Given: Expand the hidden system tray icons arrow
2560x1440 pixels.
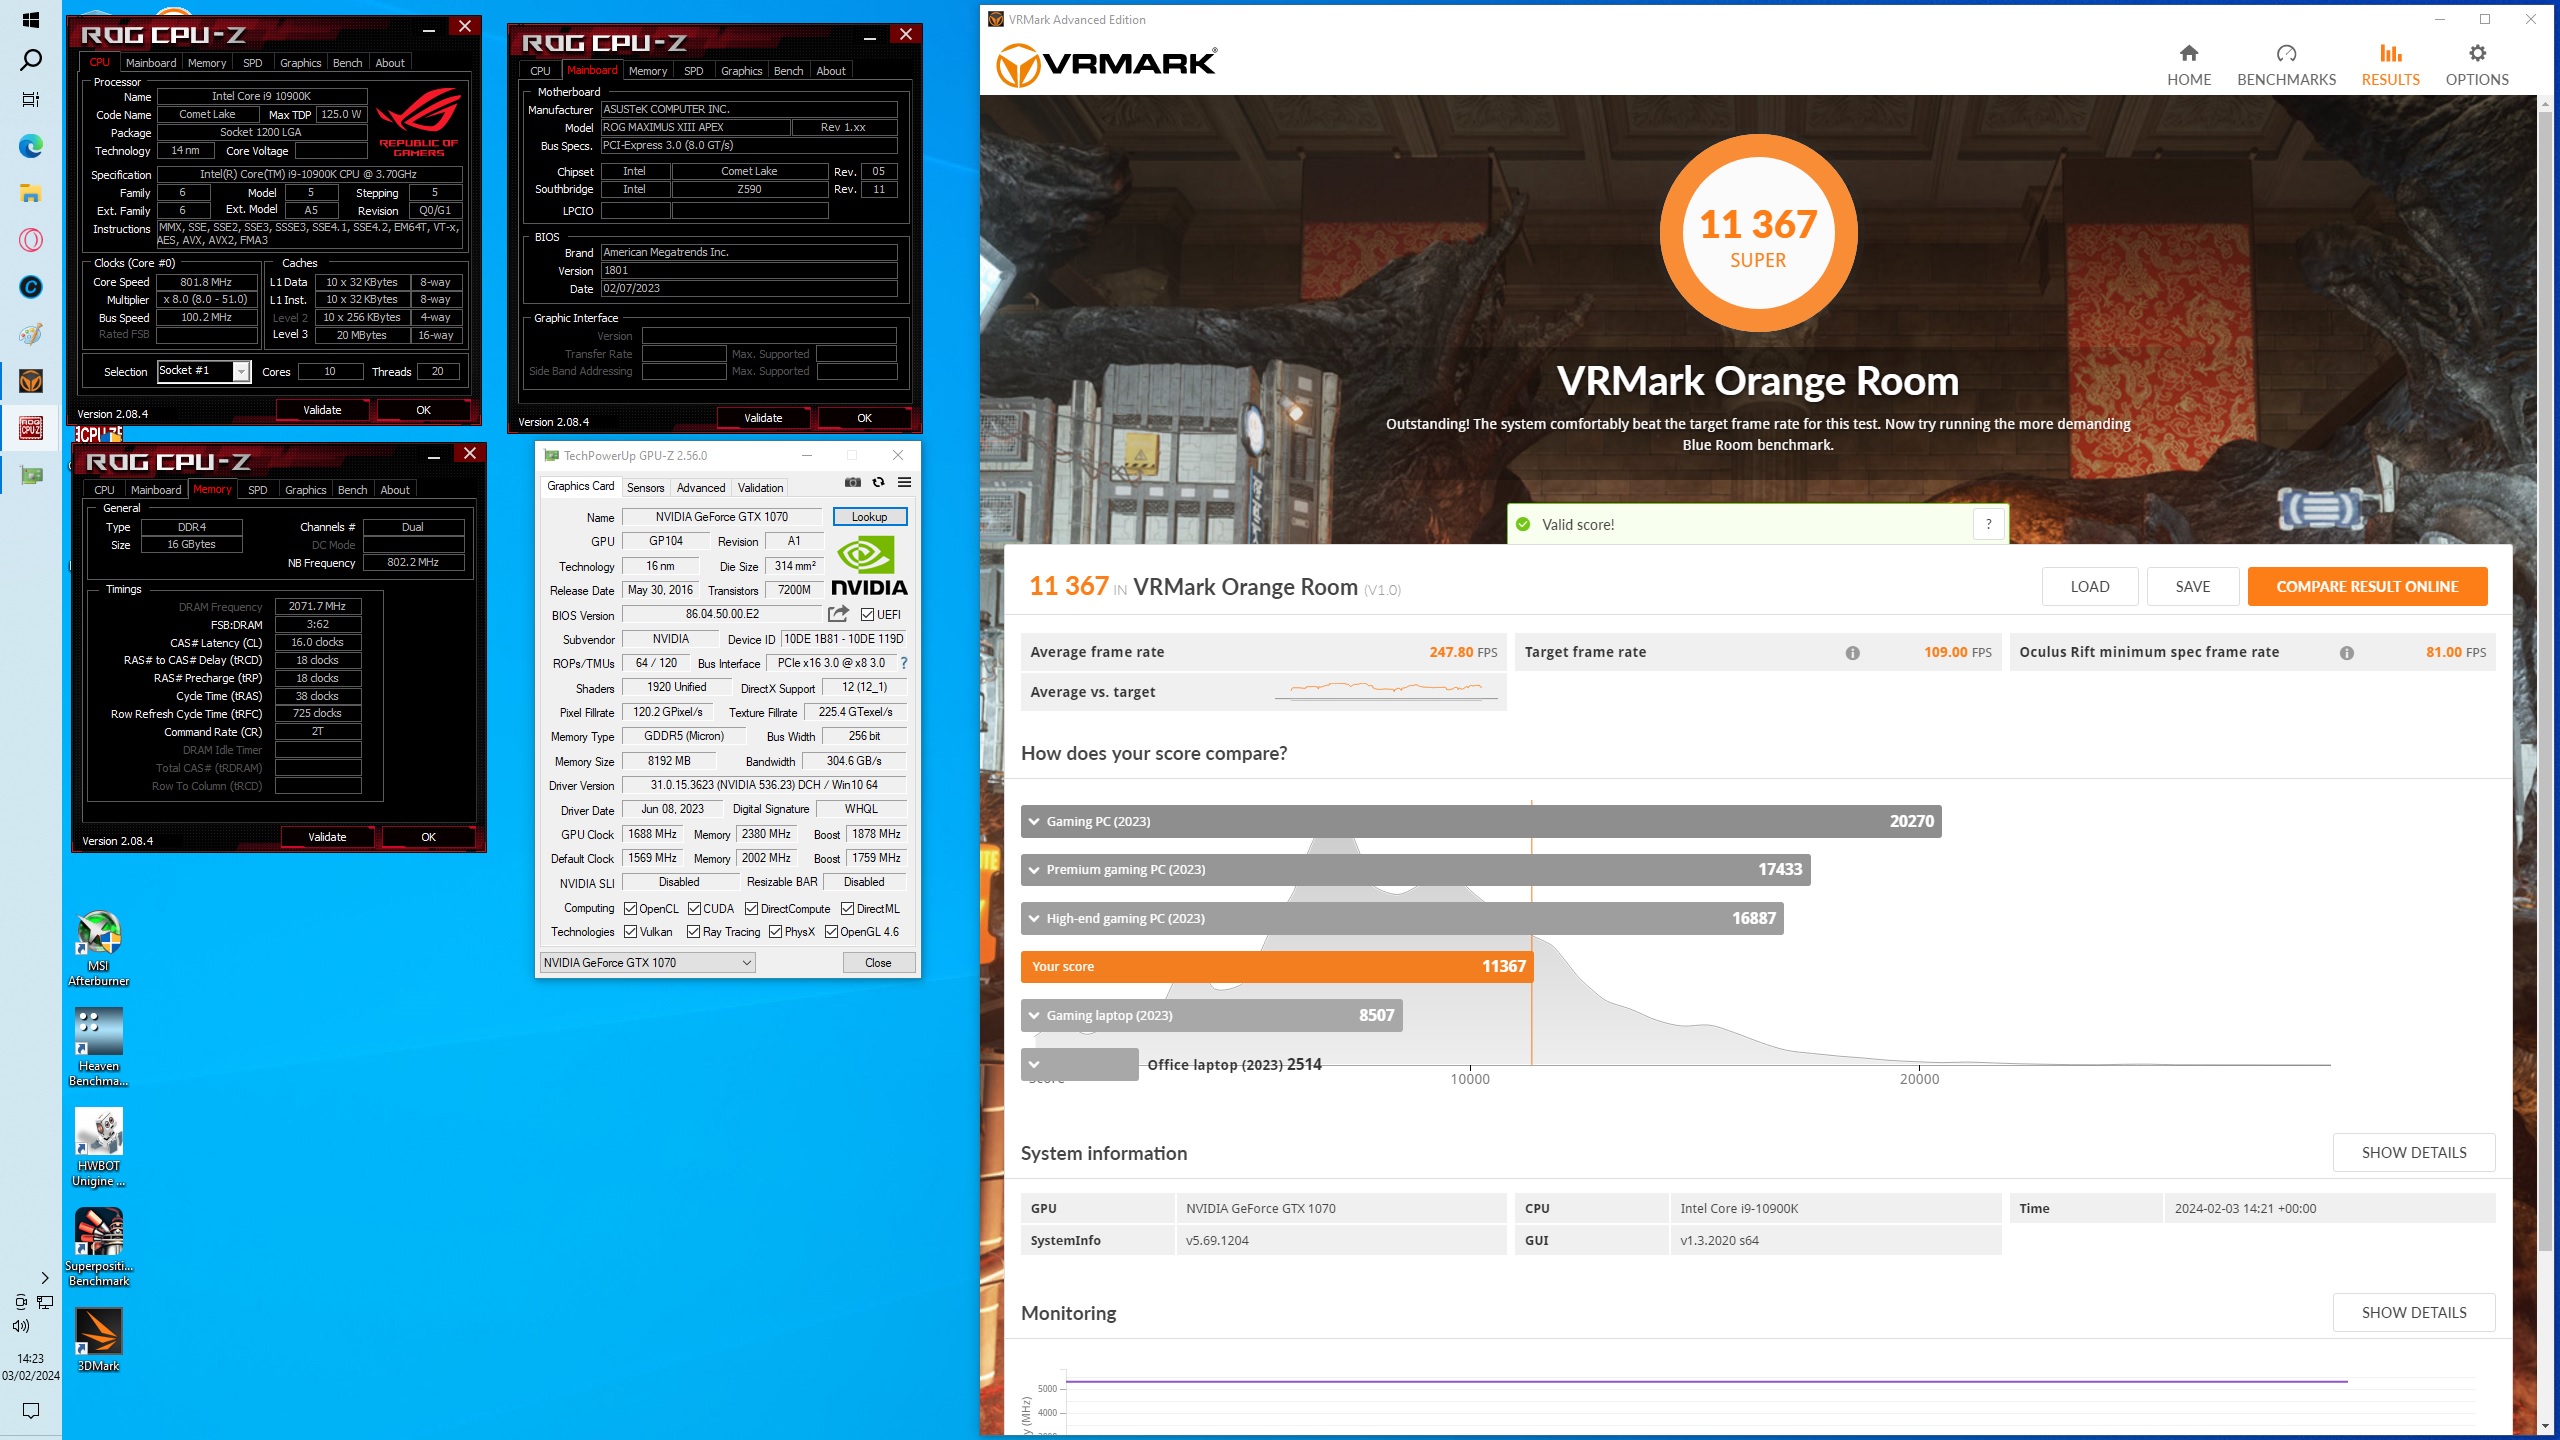Looking at the screenshot, I should pos(44,1277).
